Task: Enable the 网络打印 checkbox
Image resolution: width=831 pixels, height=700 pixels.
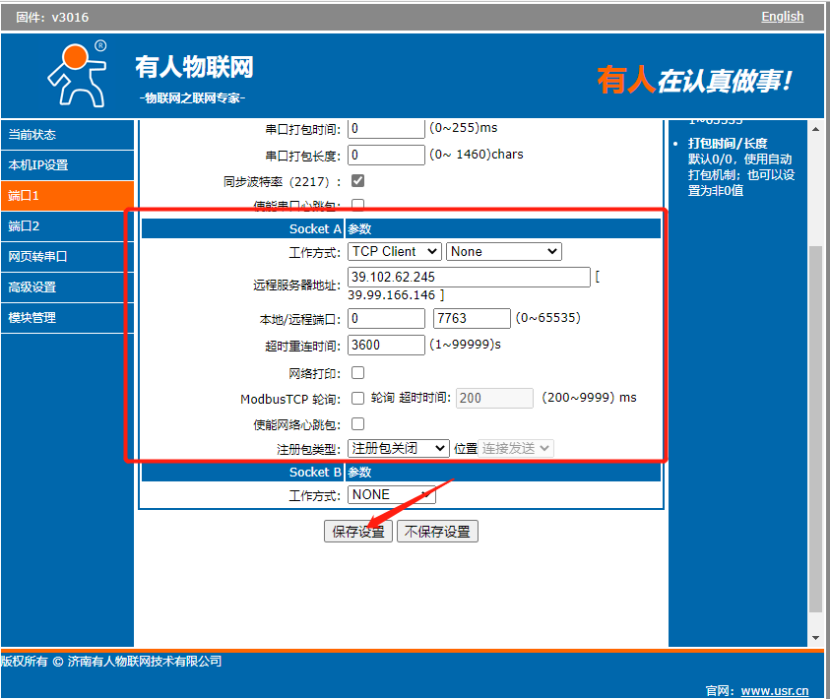Action: point(358,373)
